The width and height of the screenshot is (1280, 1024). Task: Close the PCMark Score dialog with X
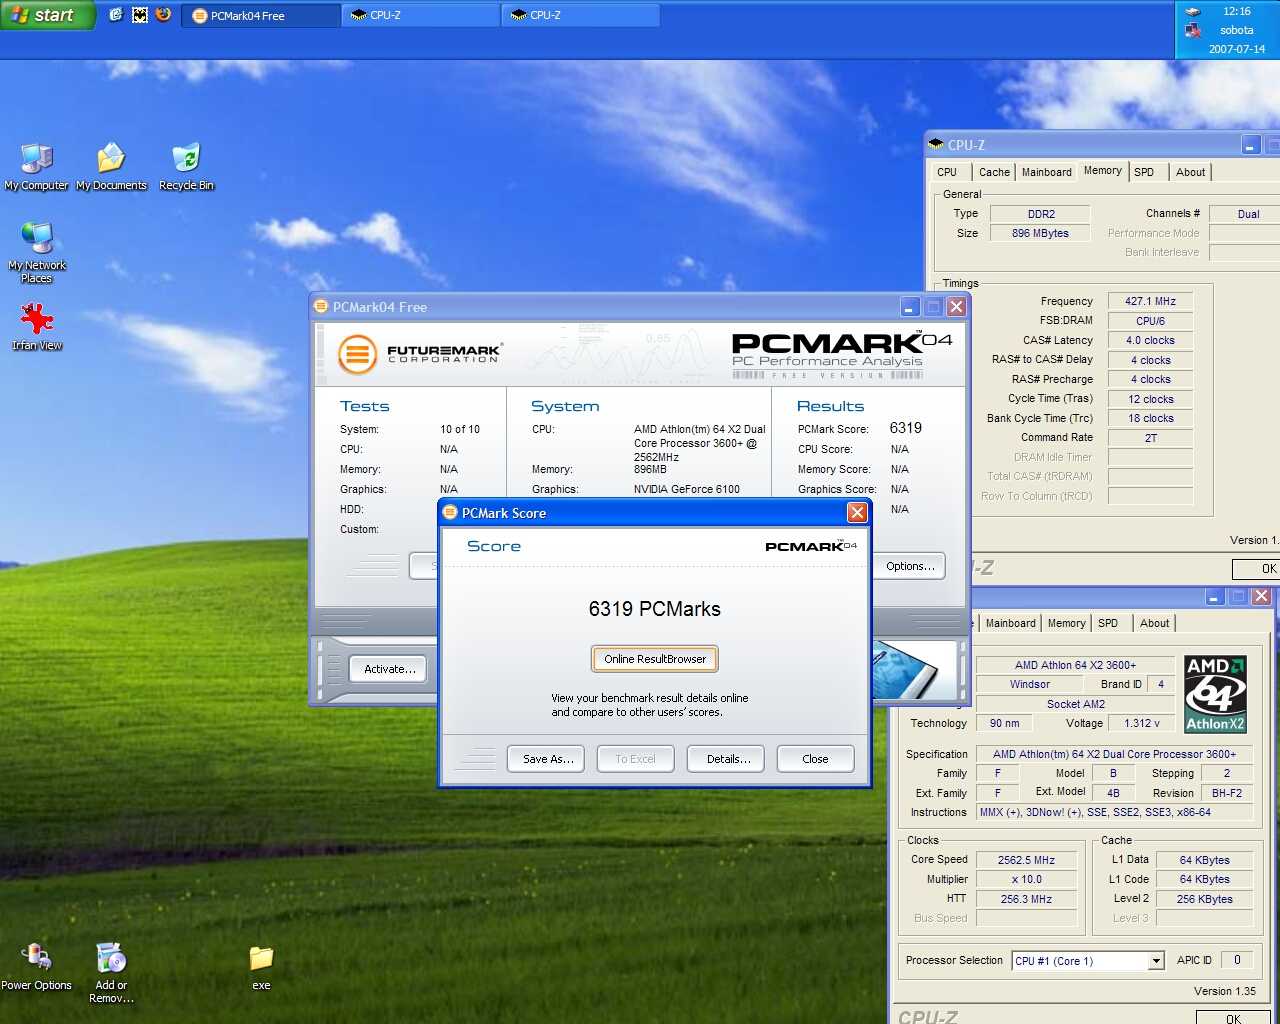857,513
